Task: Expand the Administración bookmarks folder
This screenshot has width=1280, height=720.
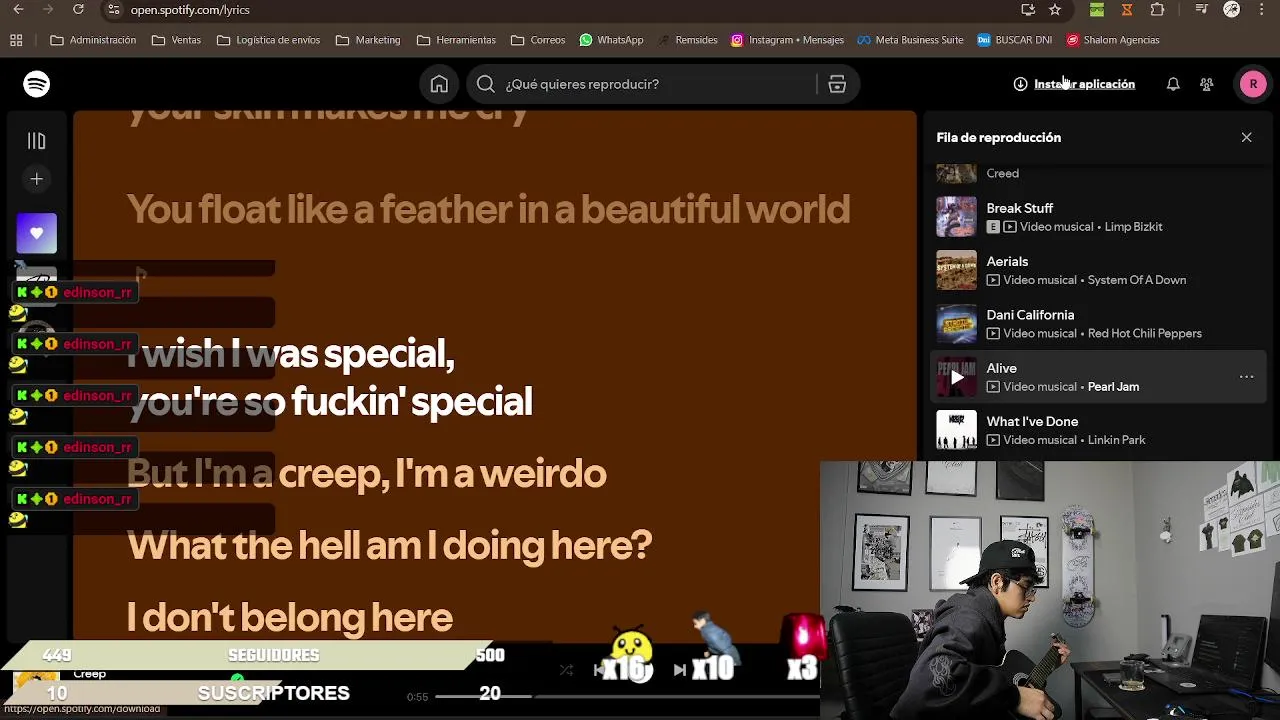Action: click(x=93, y=40)
